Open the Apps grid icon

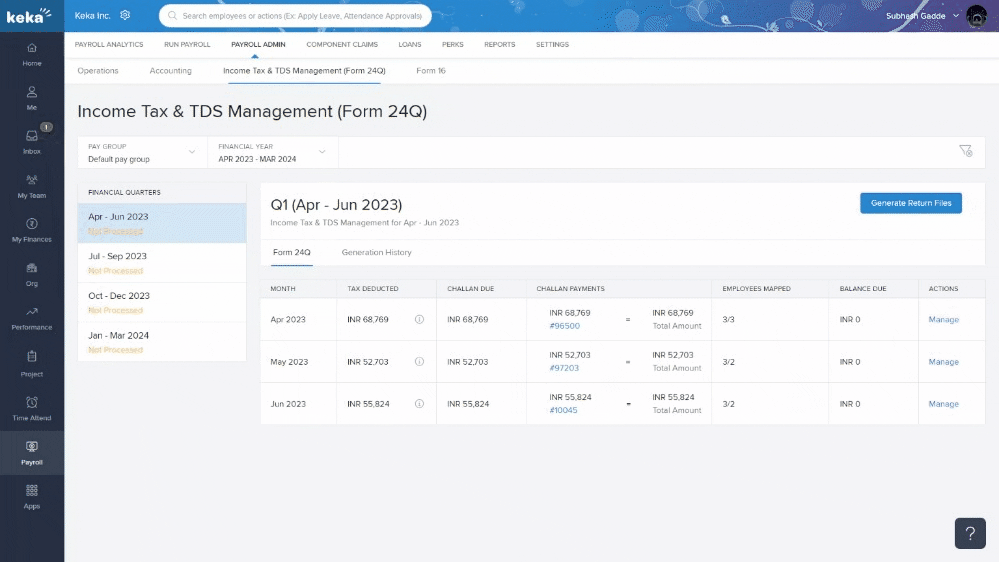[32, 496]
